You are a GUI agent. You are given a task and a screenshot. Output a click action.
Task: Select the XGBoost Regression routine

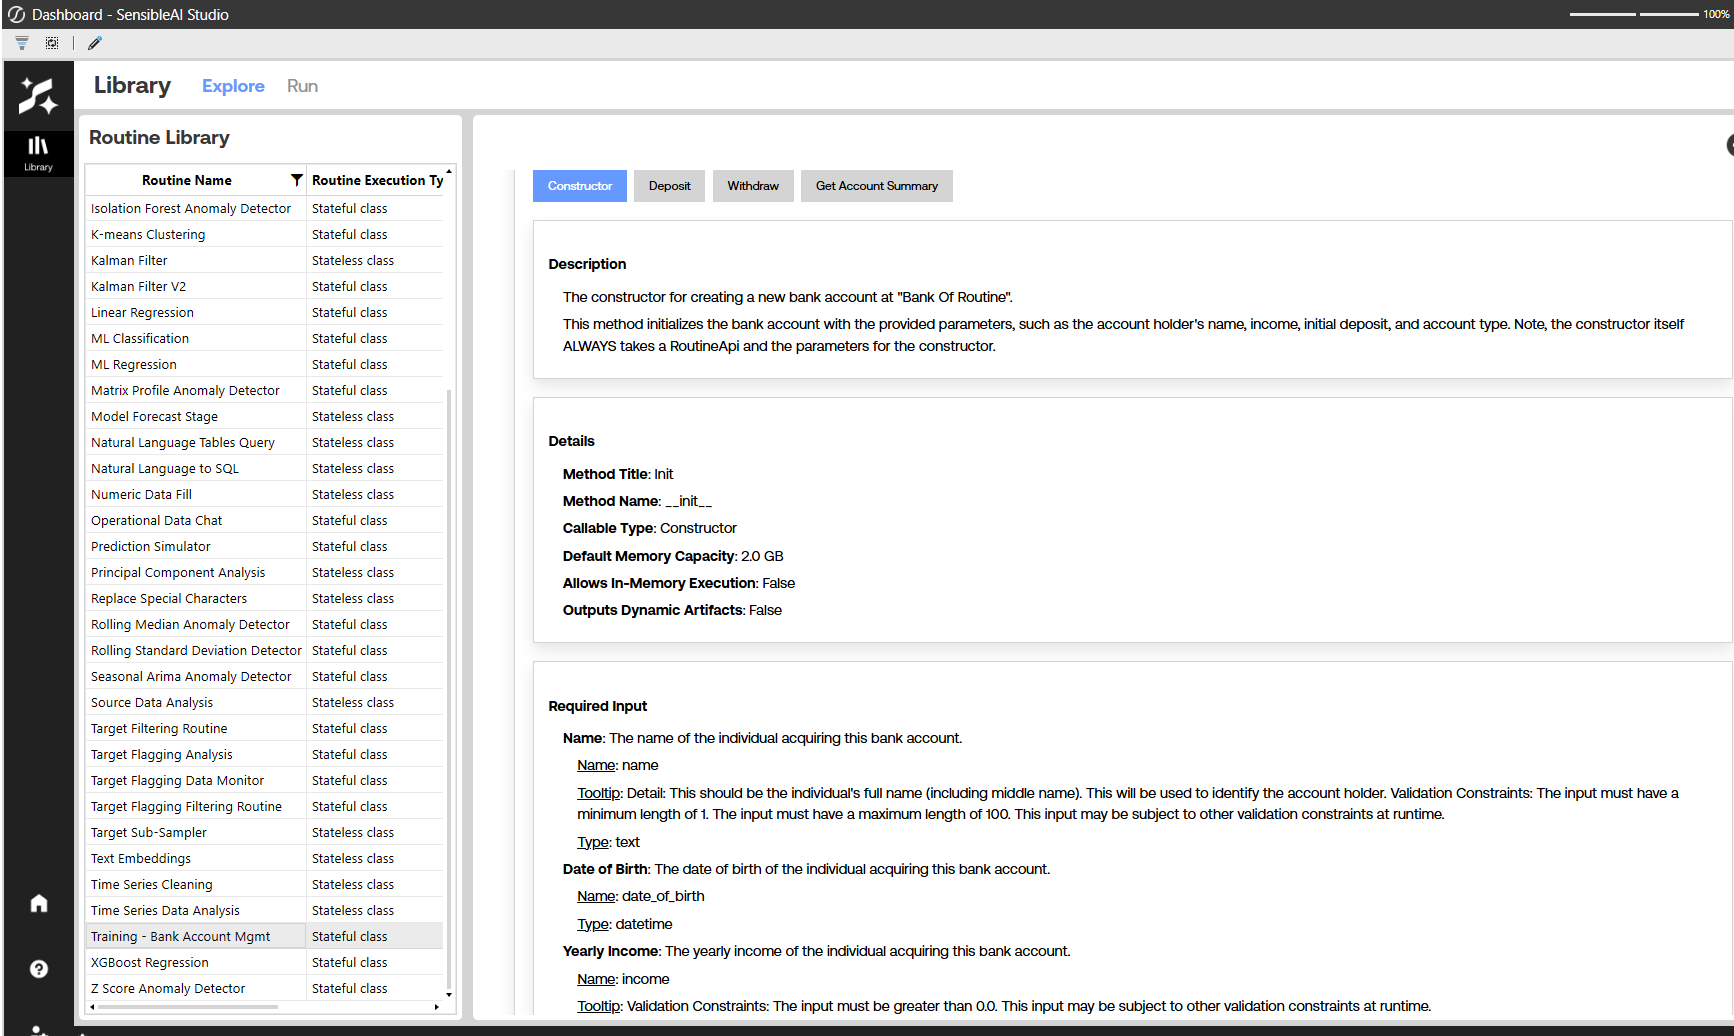(x=150, y=962)
